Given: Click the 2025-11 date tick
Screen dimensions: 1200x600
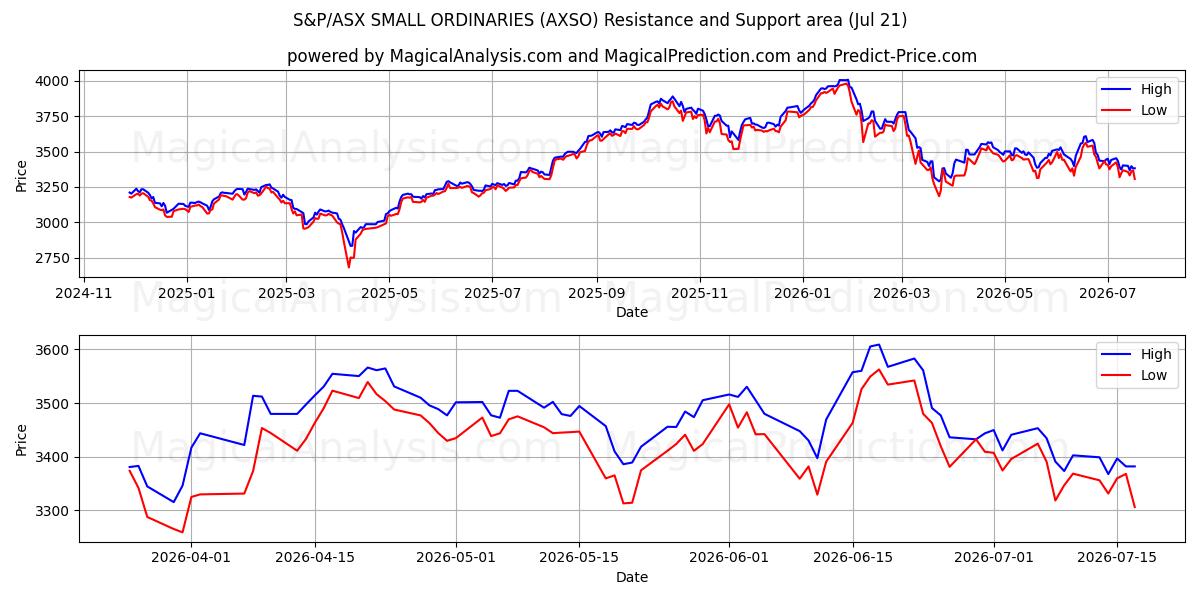Looking at the screenshot, I should tap(700, 295).
